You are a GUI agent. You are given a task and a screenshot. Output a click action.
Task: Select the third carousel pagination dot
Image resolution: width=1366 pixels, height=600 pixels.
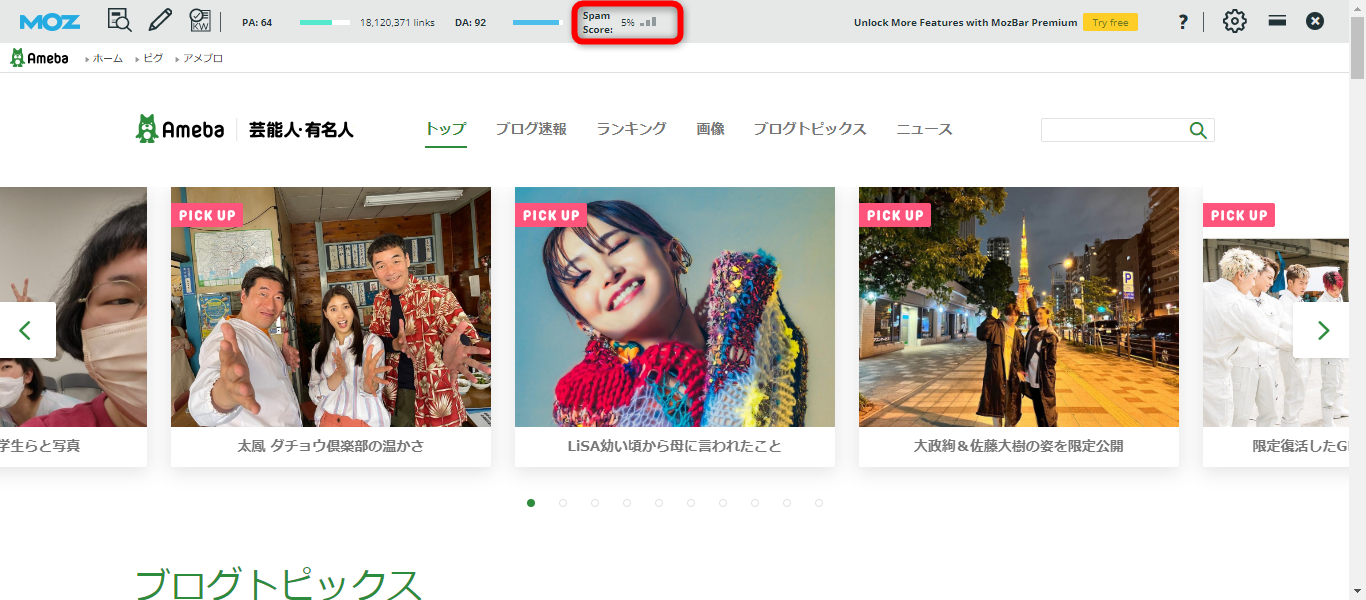point(595,503)
